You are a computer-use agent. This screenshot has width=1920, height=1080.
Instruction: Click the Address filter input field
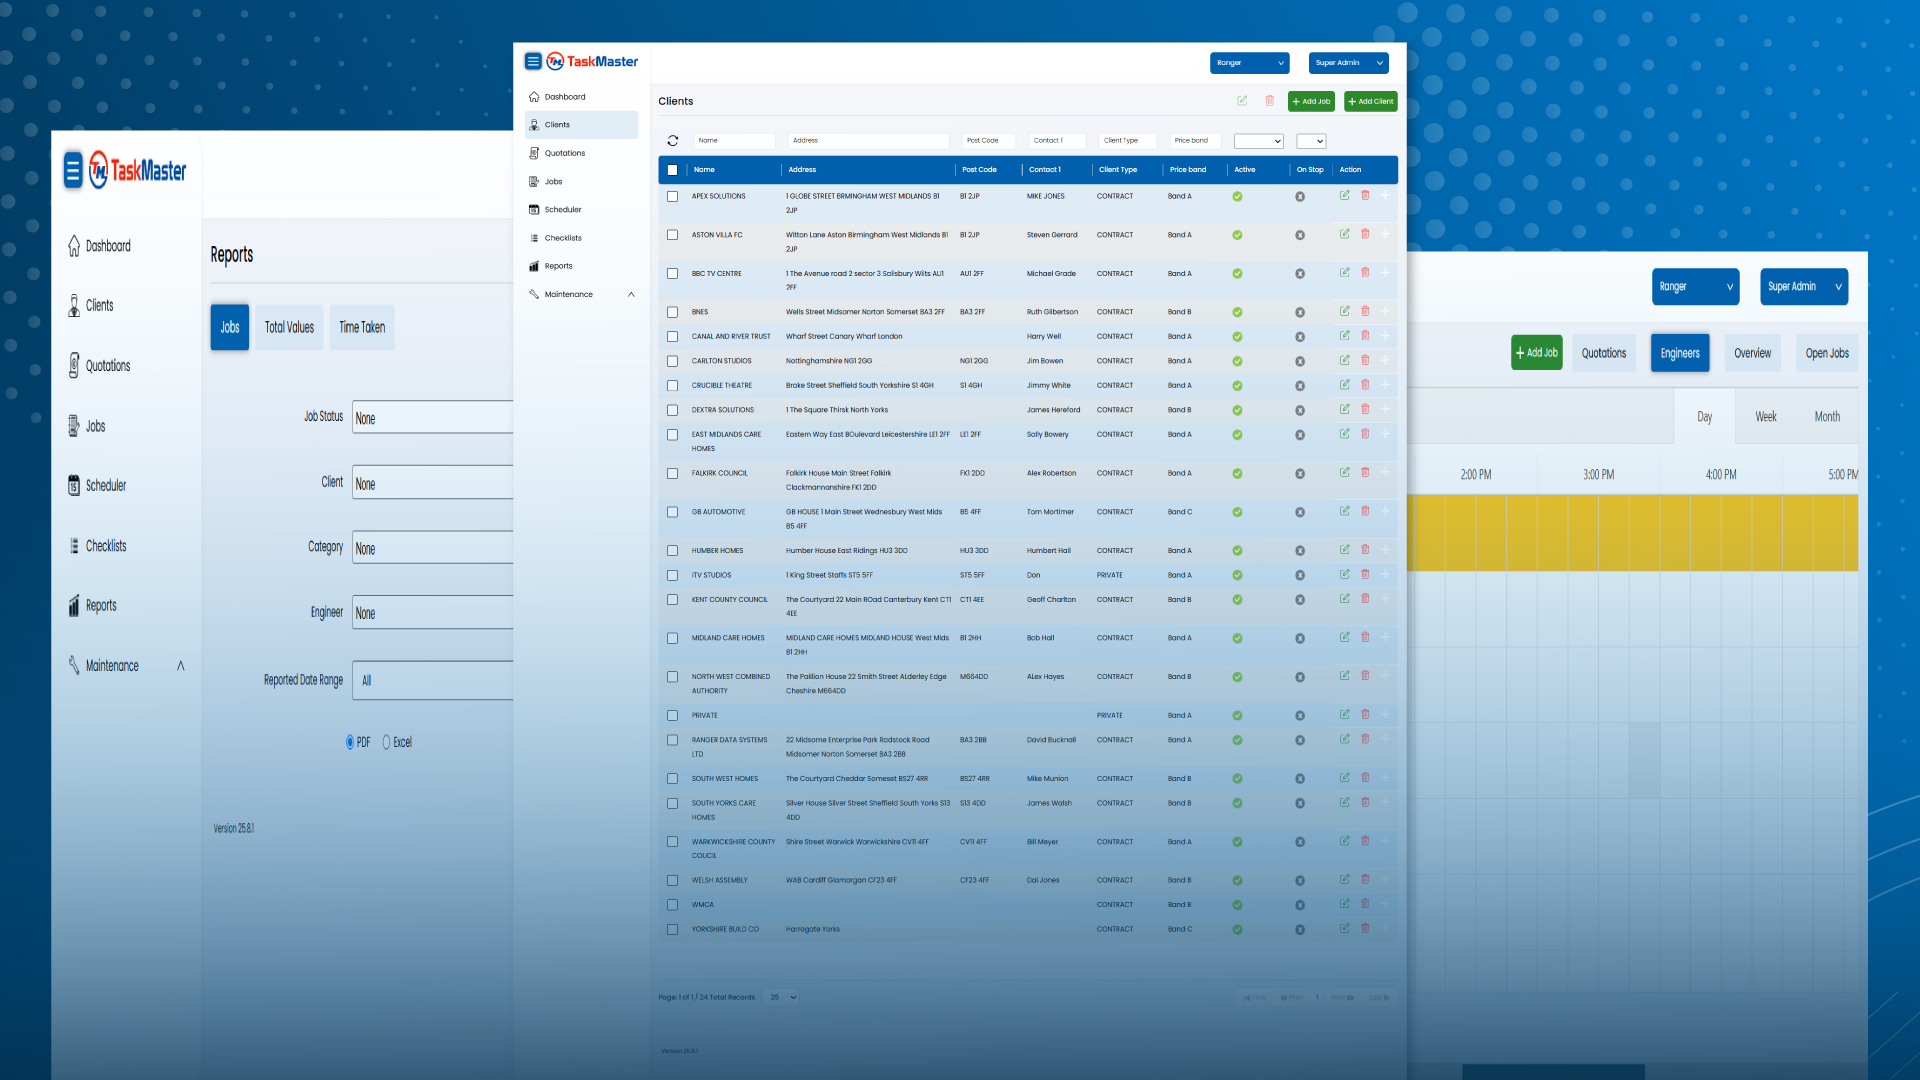868,141
